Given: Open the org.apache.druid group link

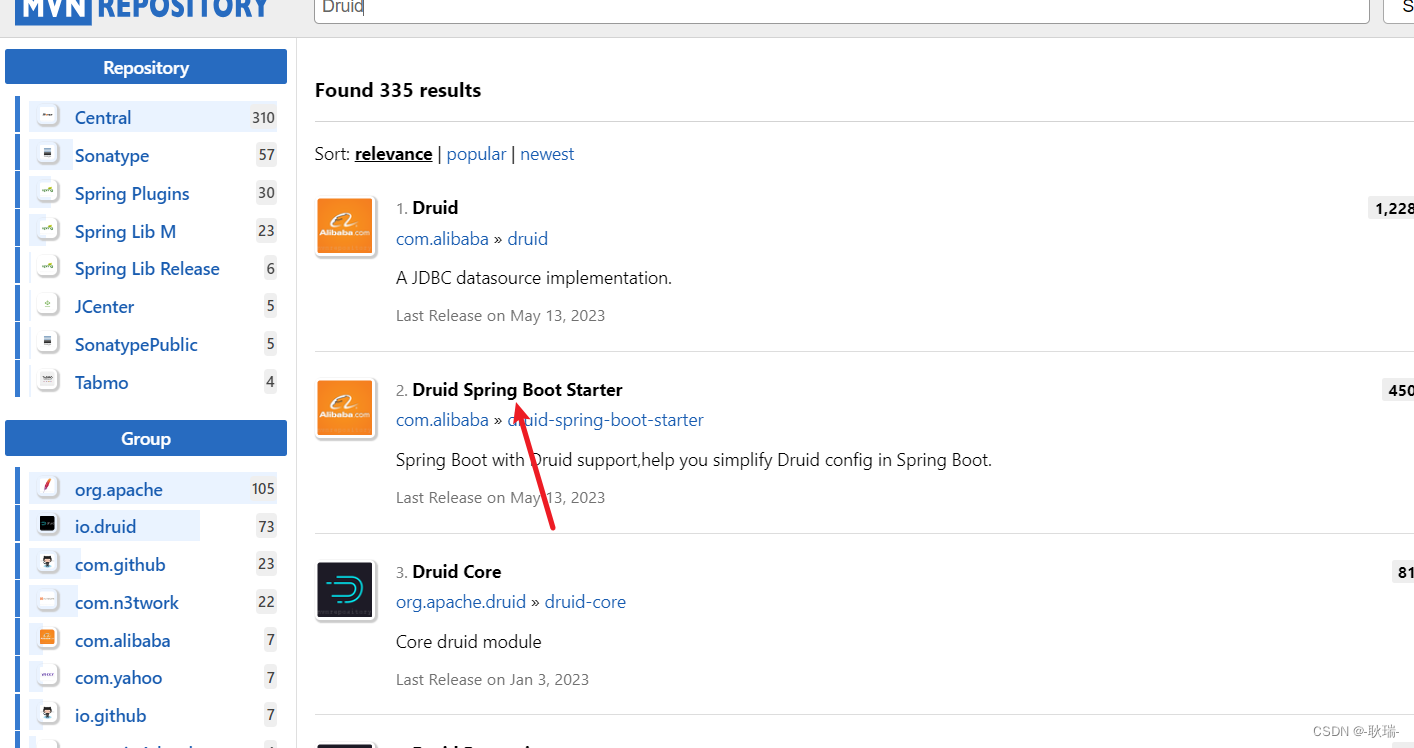Looking at the screenshot, I should coord(461,602).
